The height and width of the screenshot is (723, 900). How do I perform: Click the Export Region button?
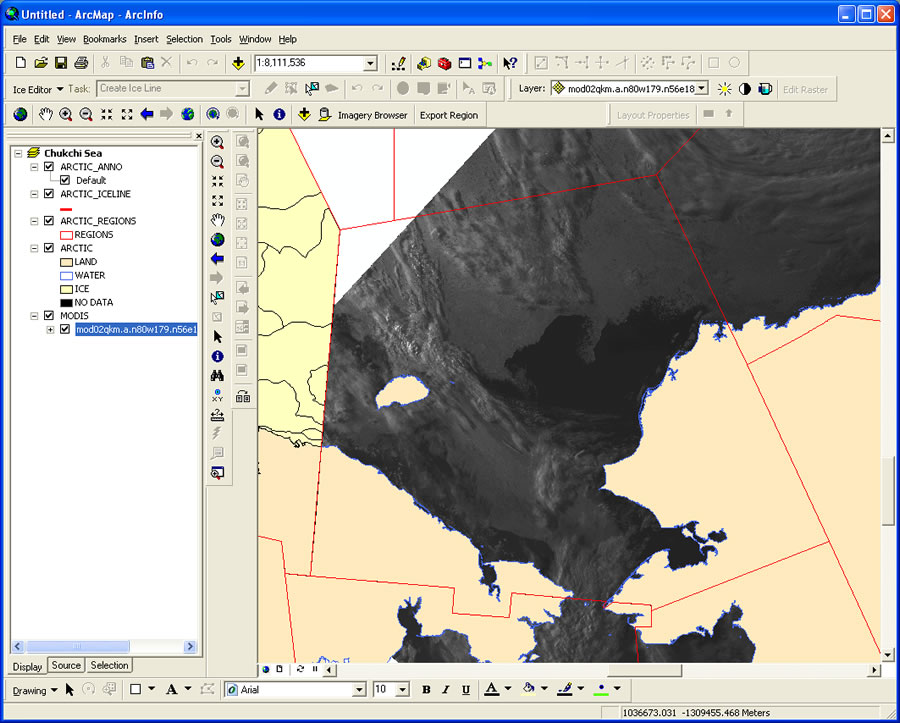coord(449,114)
